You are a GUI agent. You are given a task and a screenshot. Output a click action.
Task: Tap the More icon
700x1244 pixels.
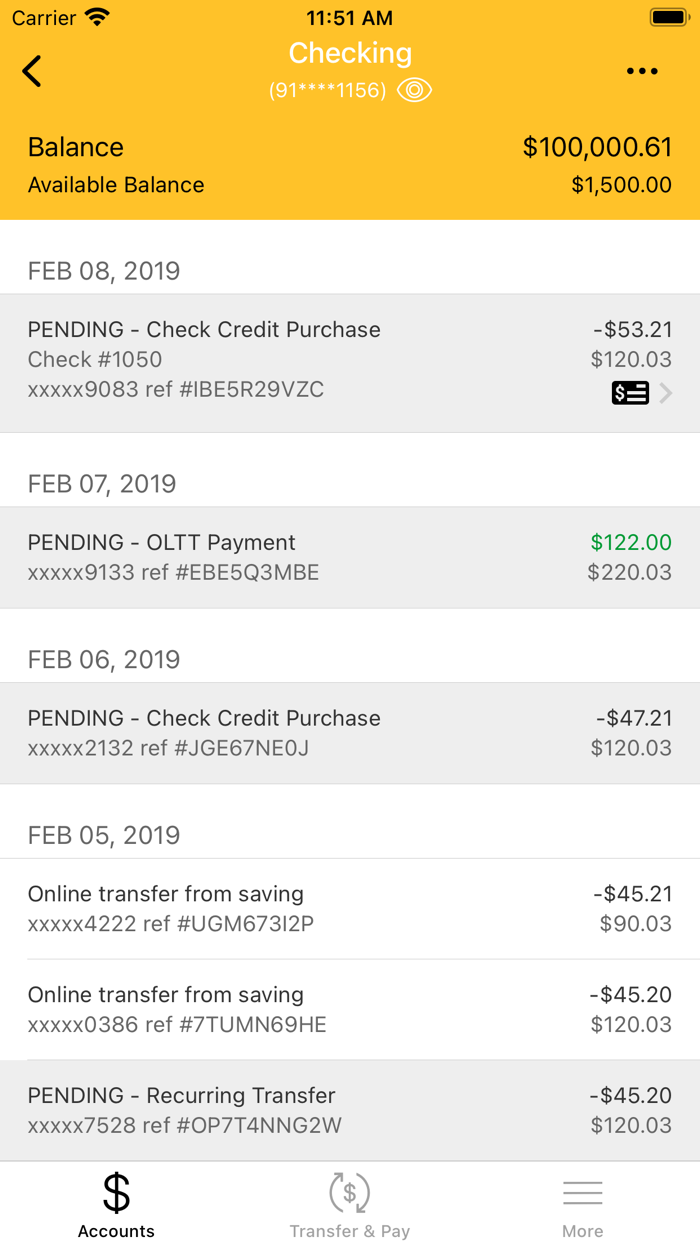coord(583,1190)
